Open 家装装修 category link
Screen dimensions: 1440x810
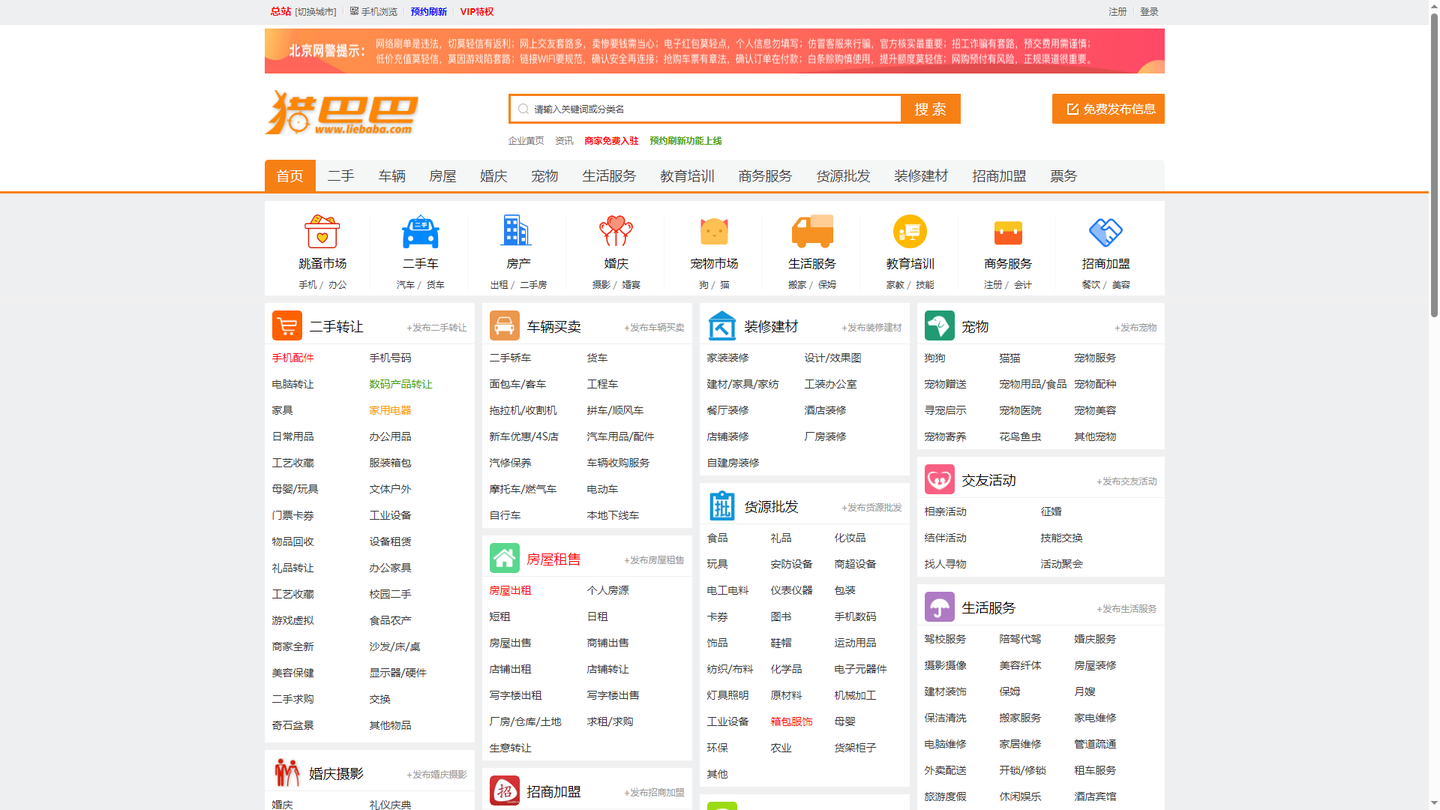coord(728,358)
